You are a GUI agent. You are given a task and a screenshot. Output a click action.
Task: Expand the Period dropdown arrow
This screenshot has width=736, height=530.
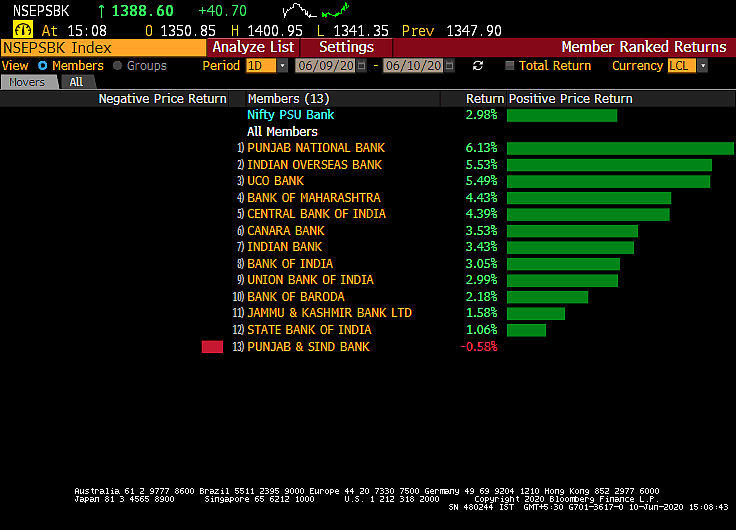(x=282, y=66)
